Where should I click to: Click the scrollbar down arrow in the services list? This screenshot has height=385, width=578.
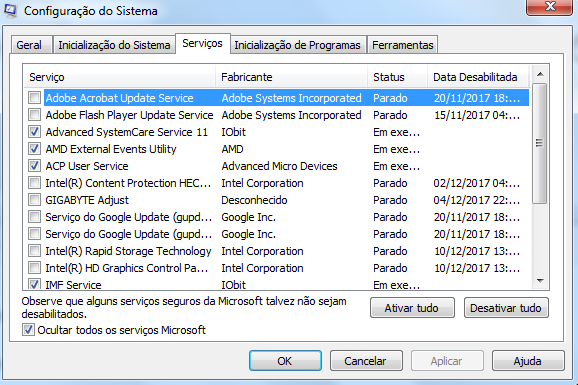click(x=540, y=281)
